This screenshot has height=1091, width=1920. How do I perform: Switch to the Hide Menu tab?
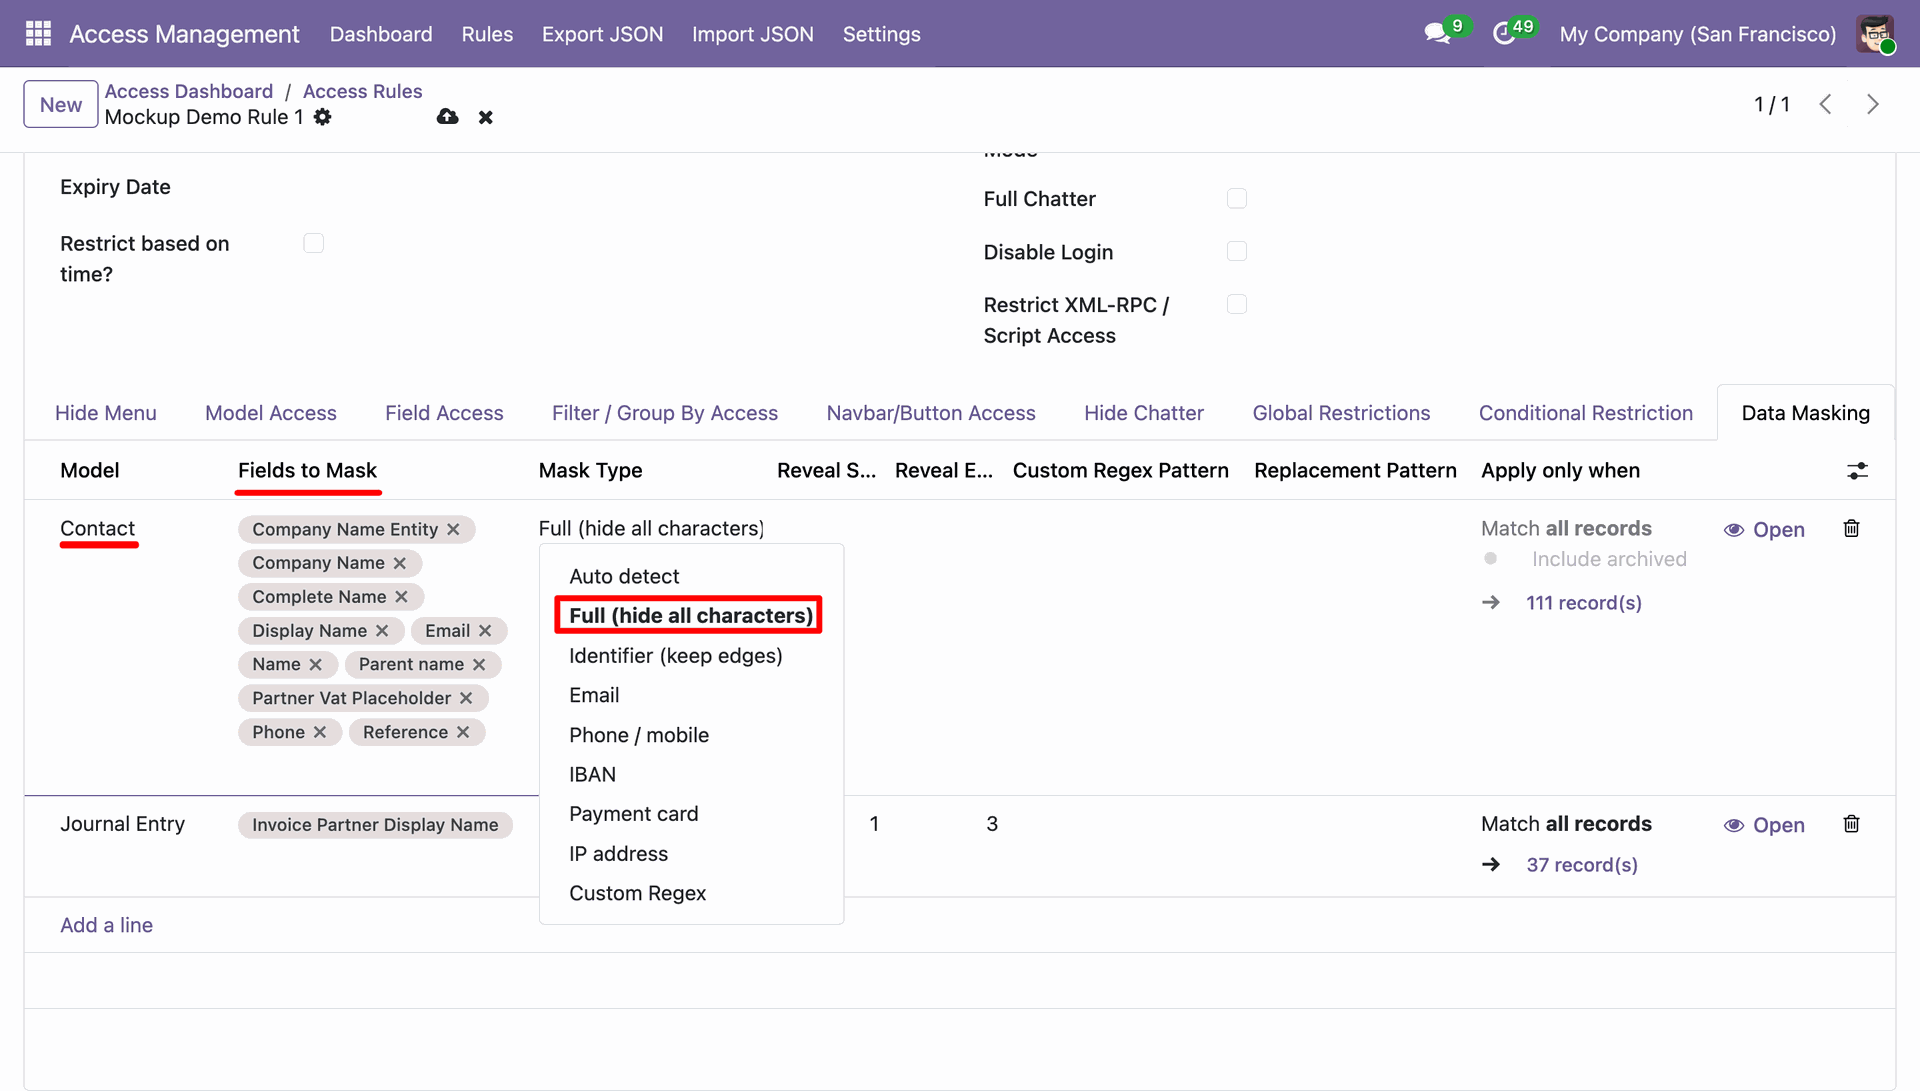[106, 413]
